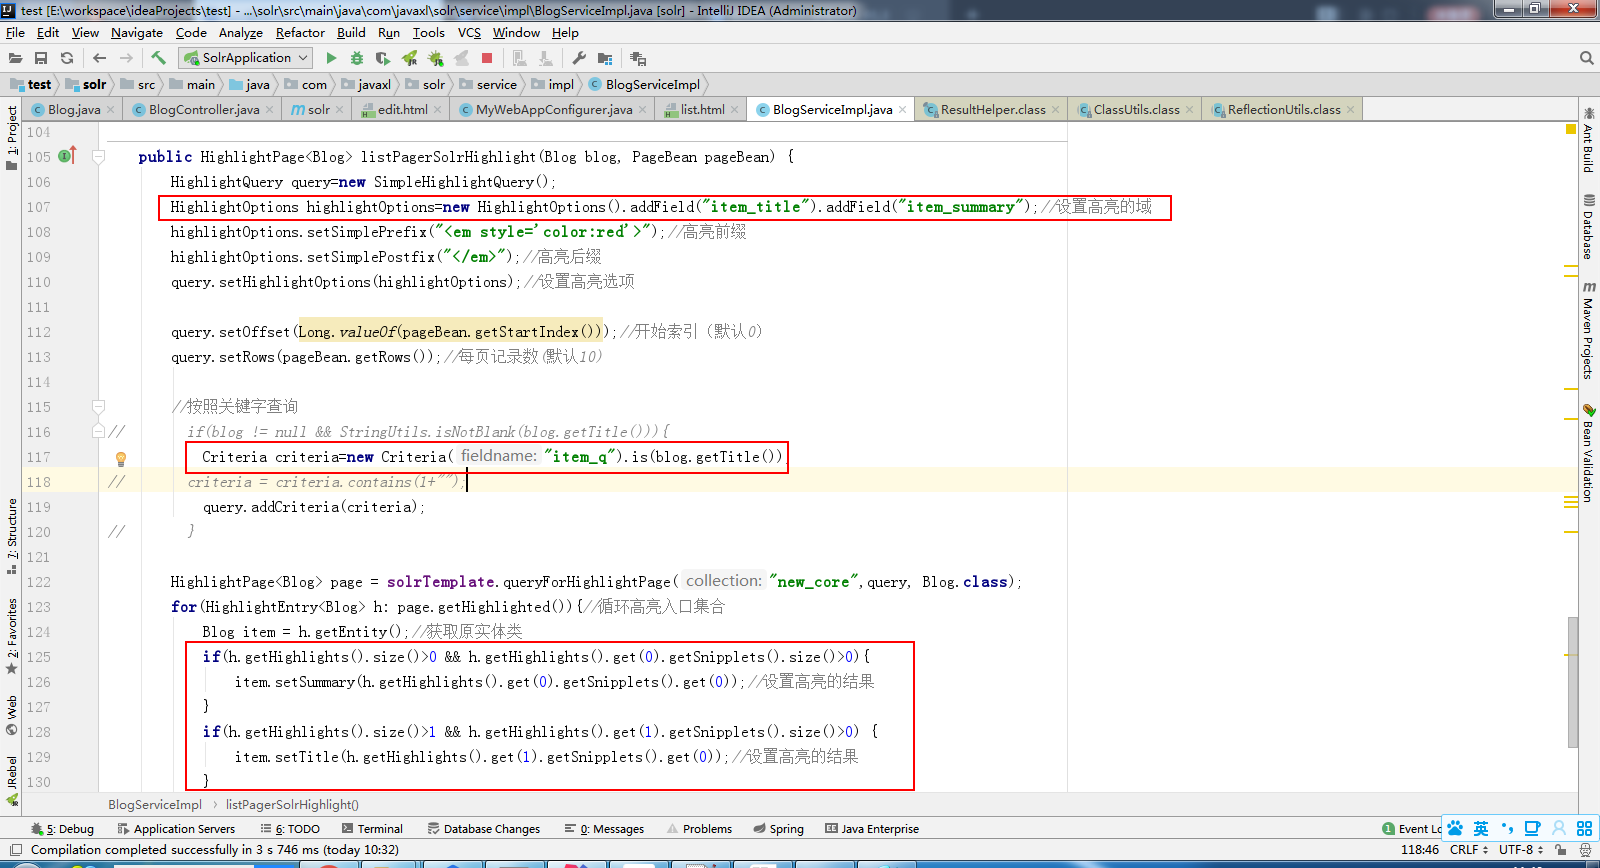This screenshot has width=1600, height=868.
Task: Toggle the 1: Project tool window
Action: click(11, 138)
